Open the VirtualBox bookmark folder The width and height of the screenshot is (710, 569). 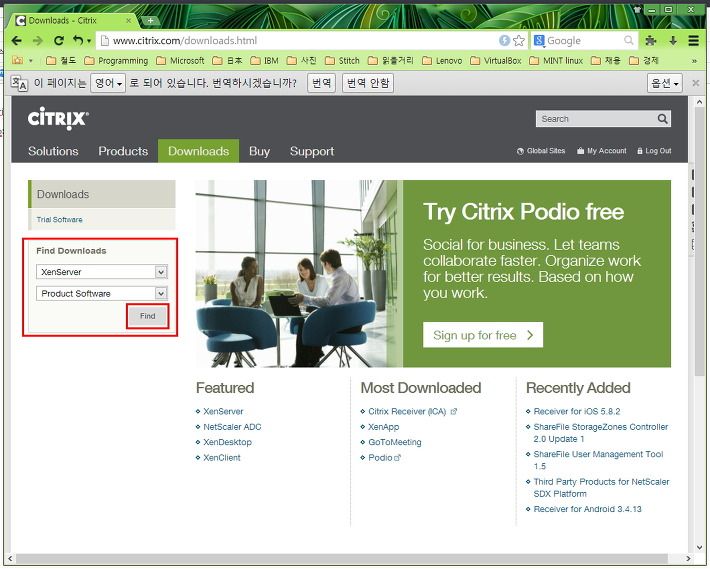495,61
